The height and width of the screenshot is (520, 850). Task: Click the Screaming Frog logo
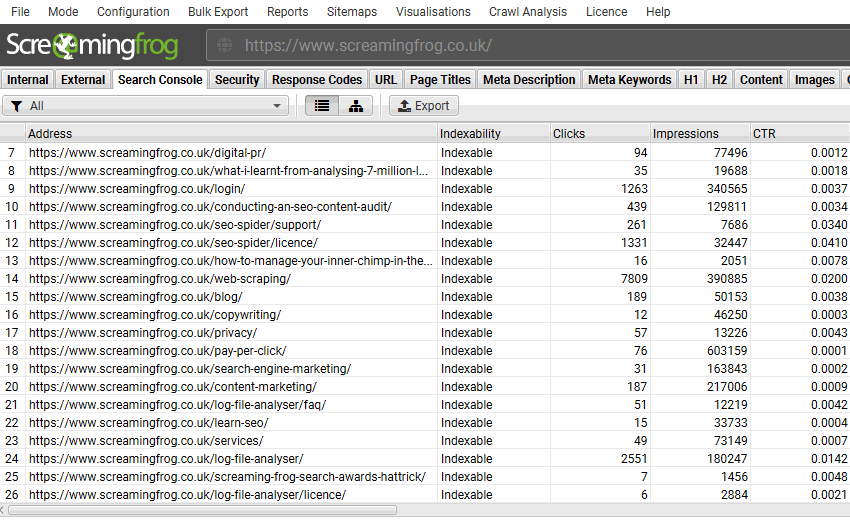[92, 46]
